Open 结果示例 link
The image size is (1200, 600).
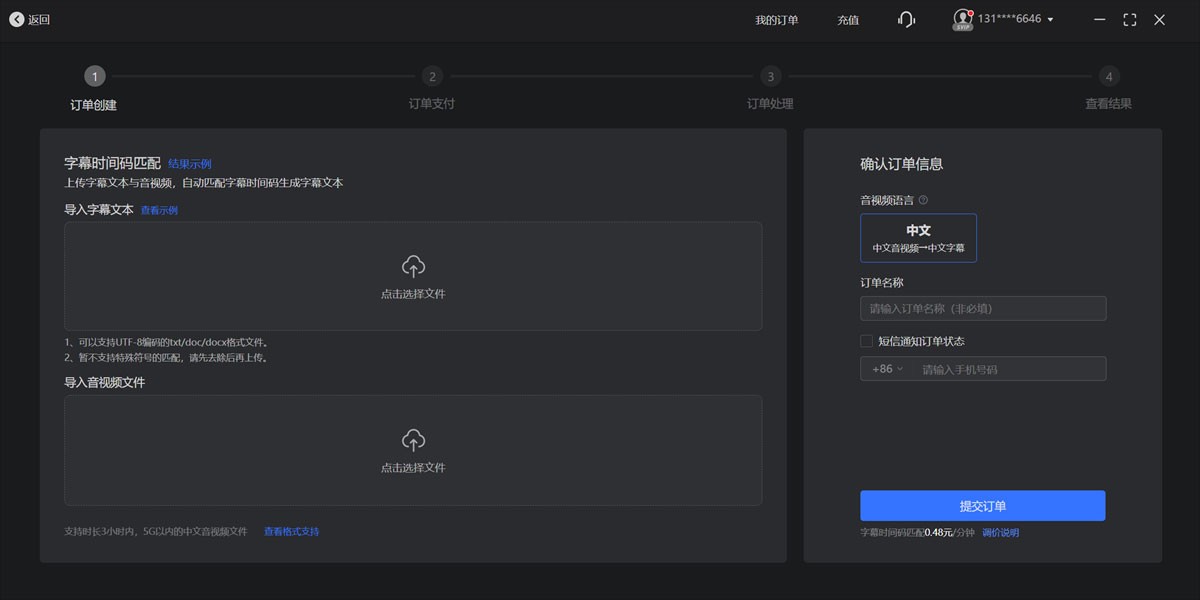tap(189, 164)
